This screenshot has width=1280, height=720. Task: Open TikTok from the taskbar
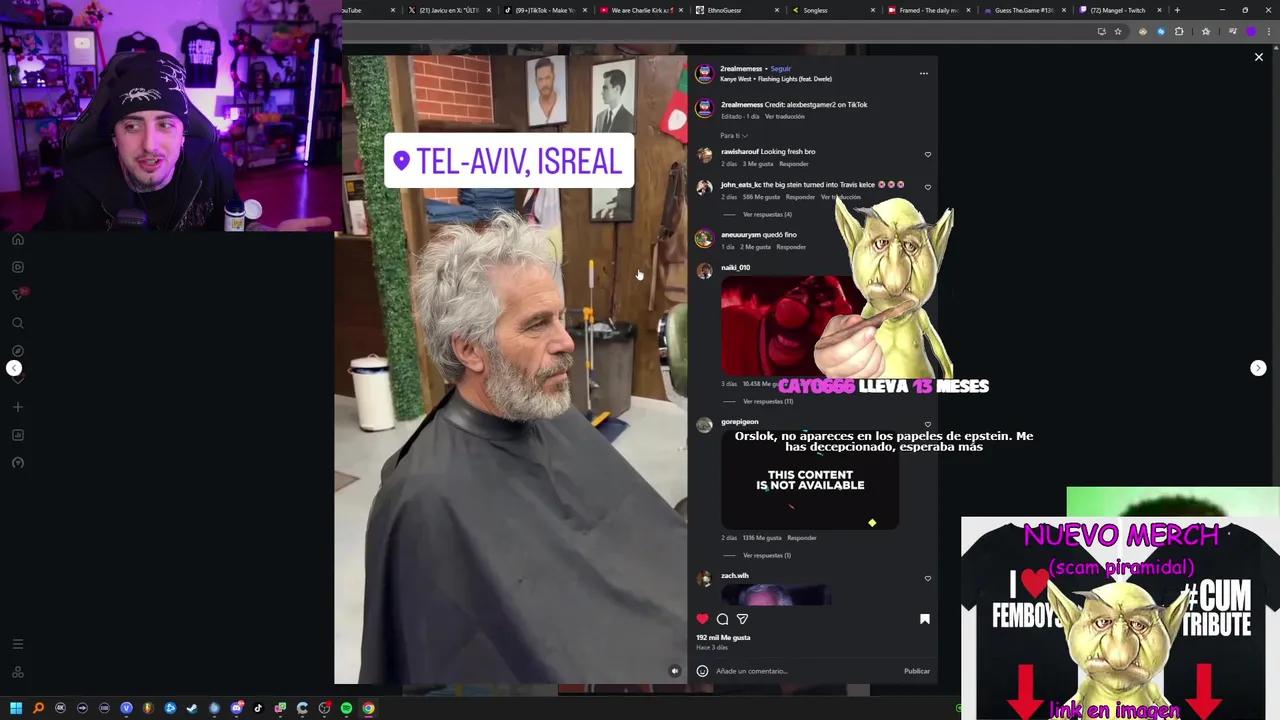click(258, 708)
